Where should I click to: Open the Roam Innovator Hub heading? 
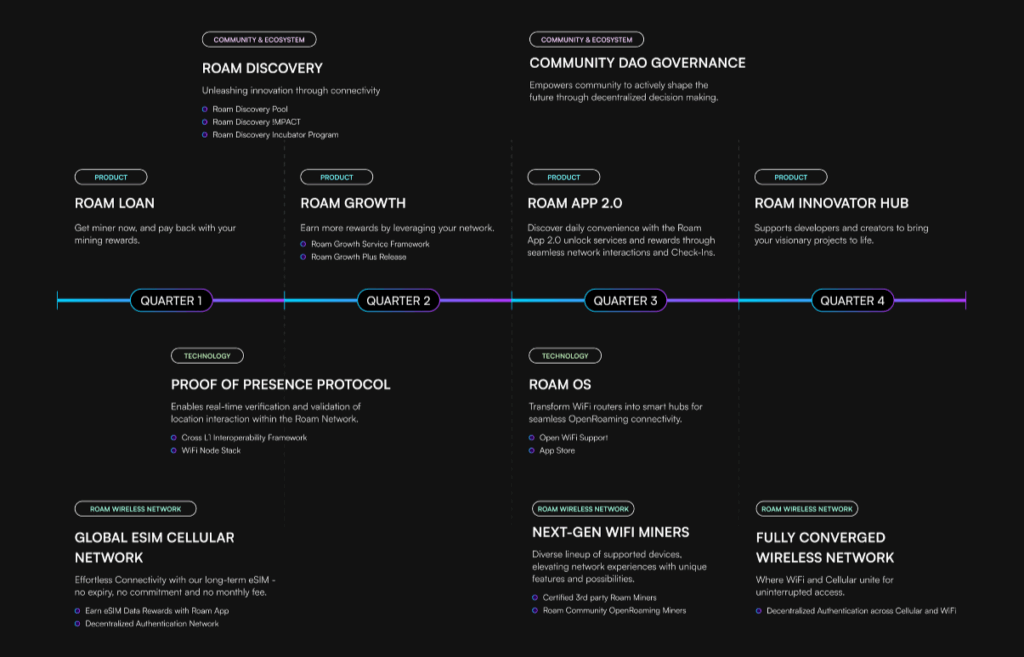point(831,204)
